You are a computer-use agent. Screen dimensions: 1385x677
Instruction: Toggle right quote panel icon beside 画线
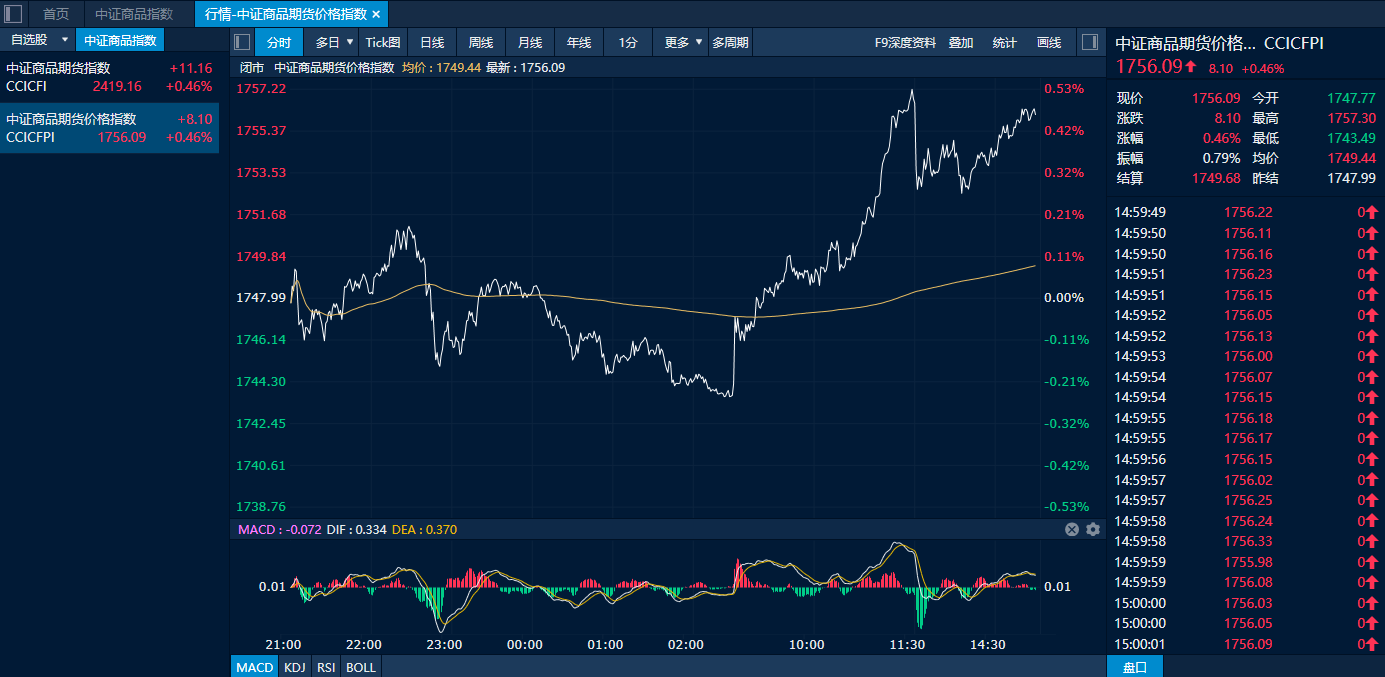[x=1090, y=42]
